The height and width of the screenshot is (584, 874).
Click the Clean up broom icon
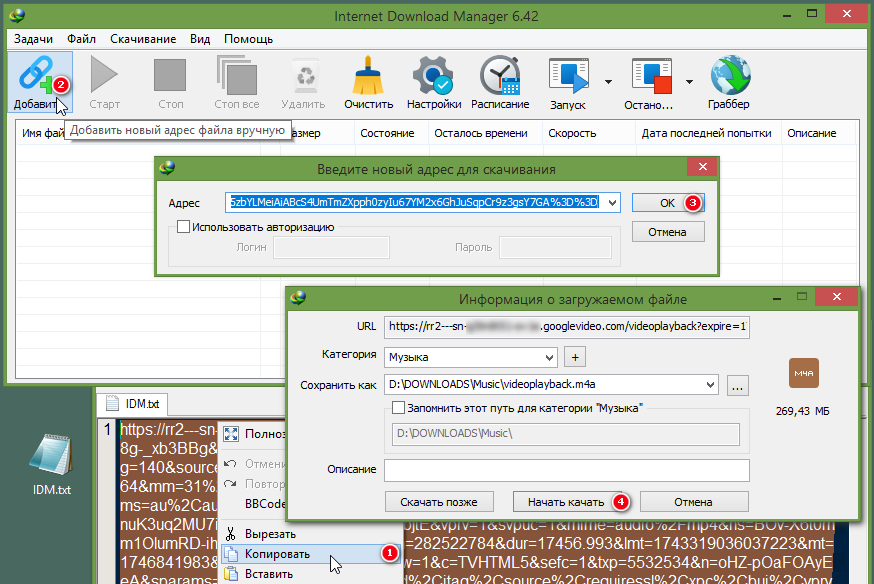(369, 77)
